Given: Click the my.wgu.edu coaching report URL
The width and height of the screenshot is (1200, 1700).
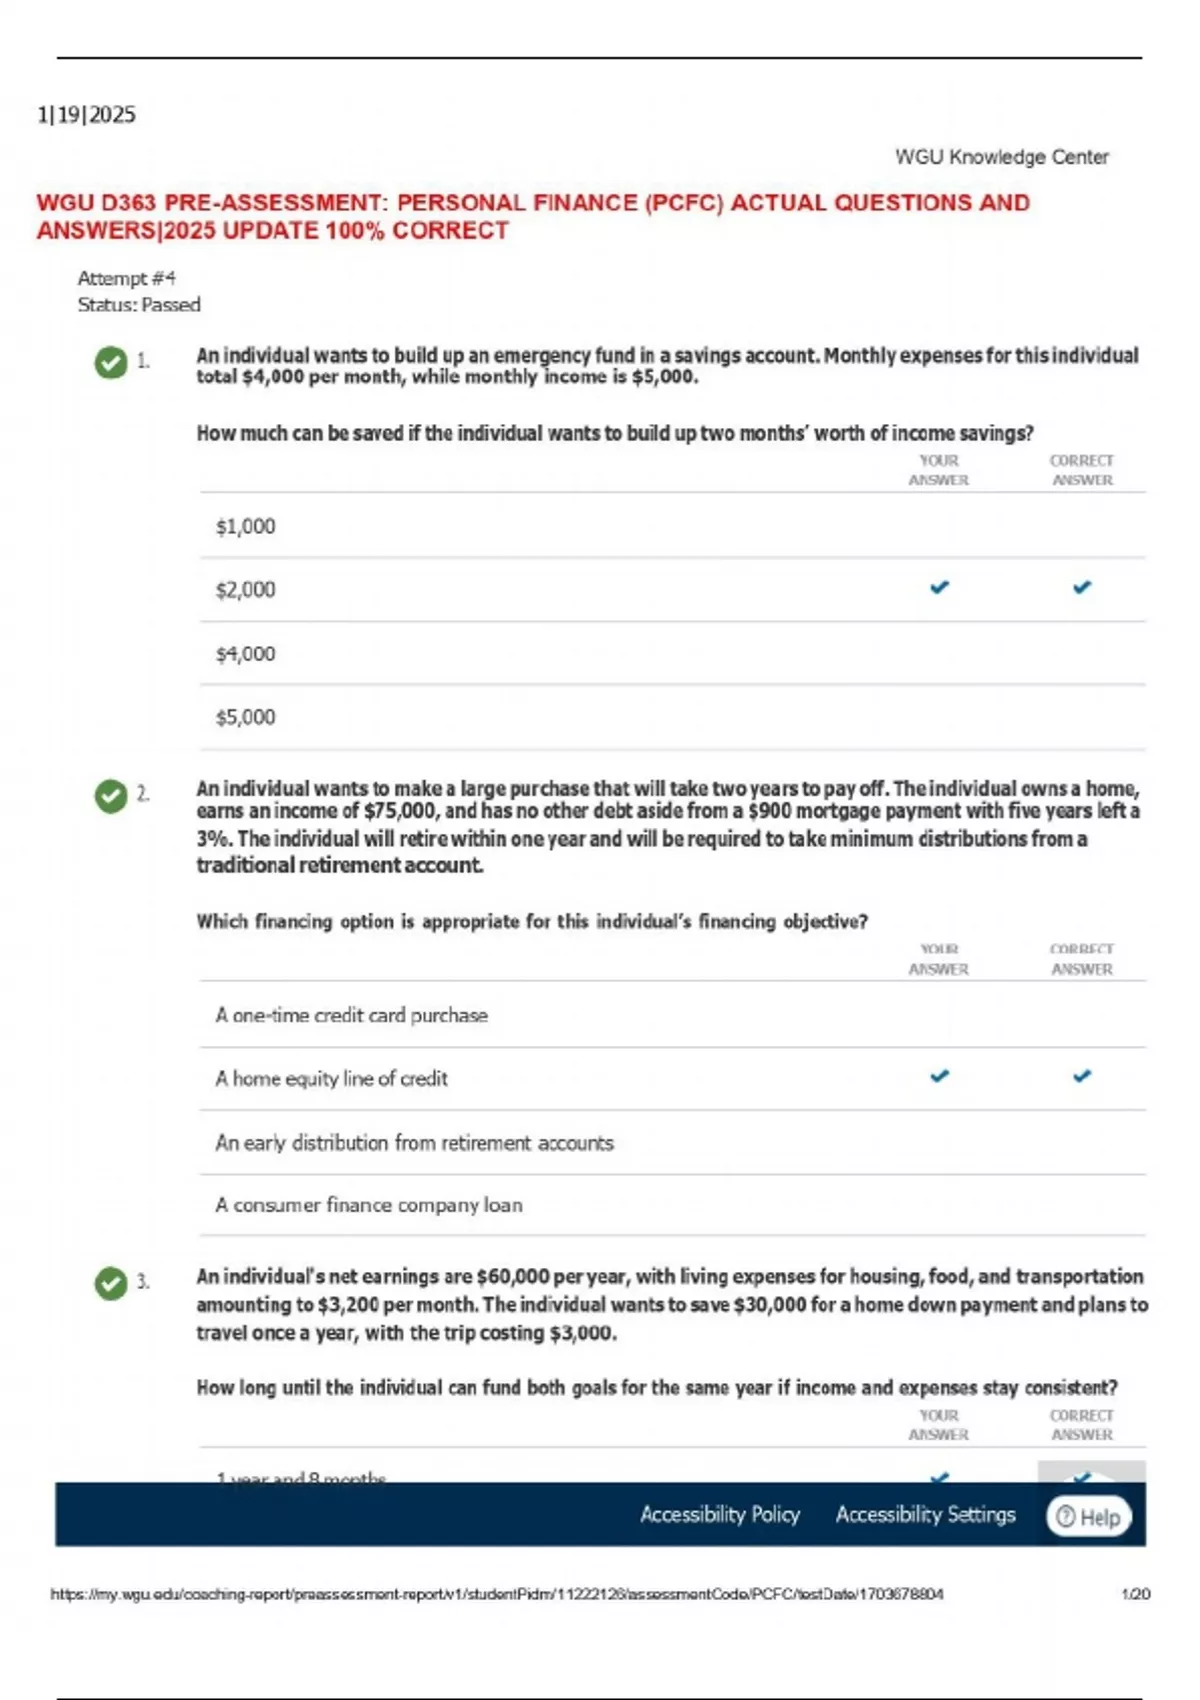Looking at the screenshot, I should [497, 1594].
